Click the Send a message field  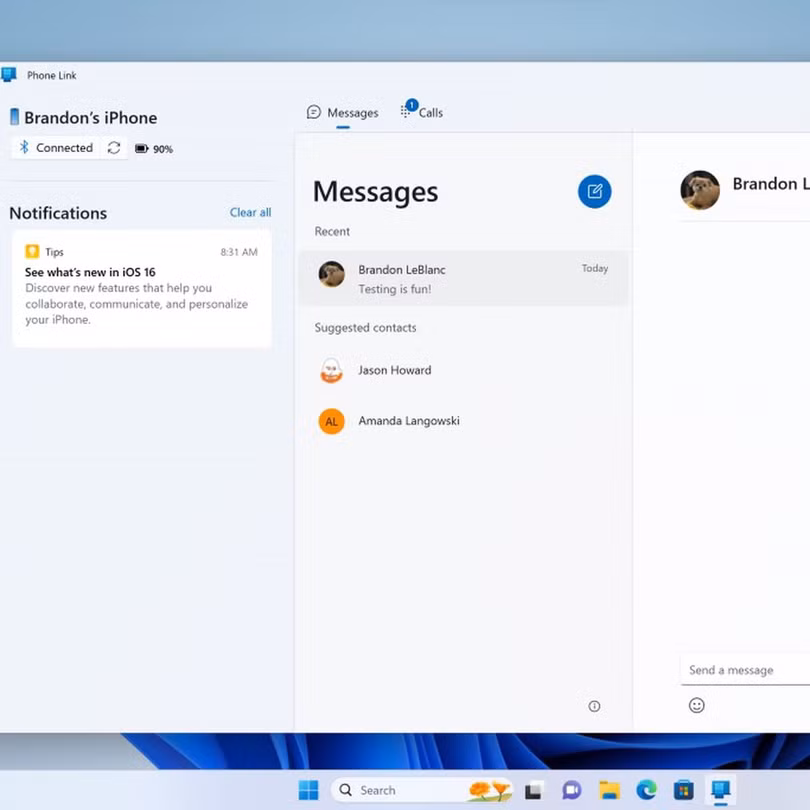745,669
